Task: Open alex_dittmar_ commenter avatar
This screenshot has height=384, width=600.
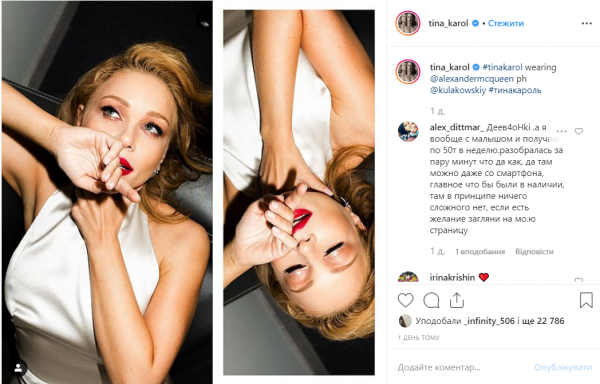Action: point(408,131)
